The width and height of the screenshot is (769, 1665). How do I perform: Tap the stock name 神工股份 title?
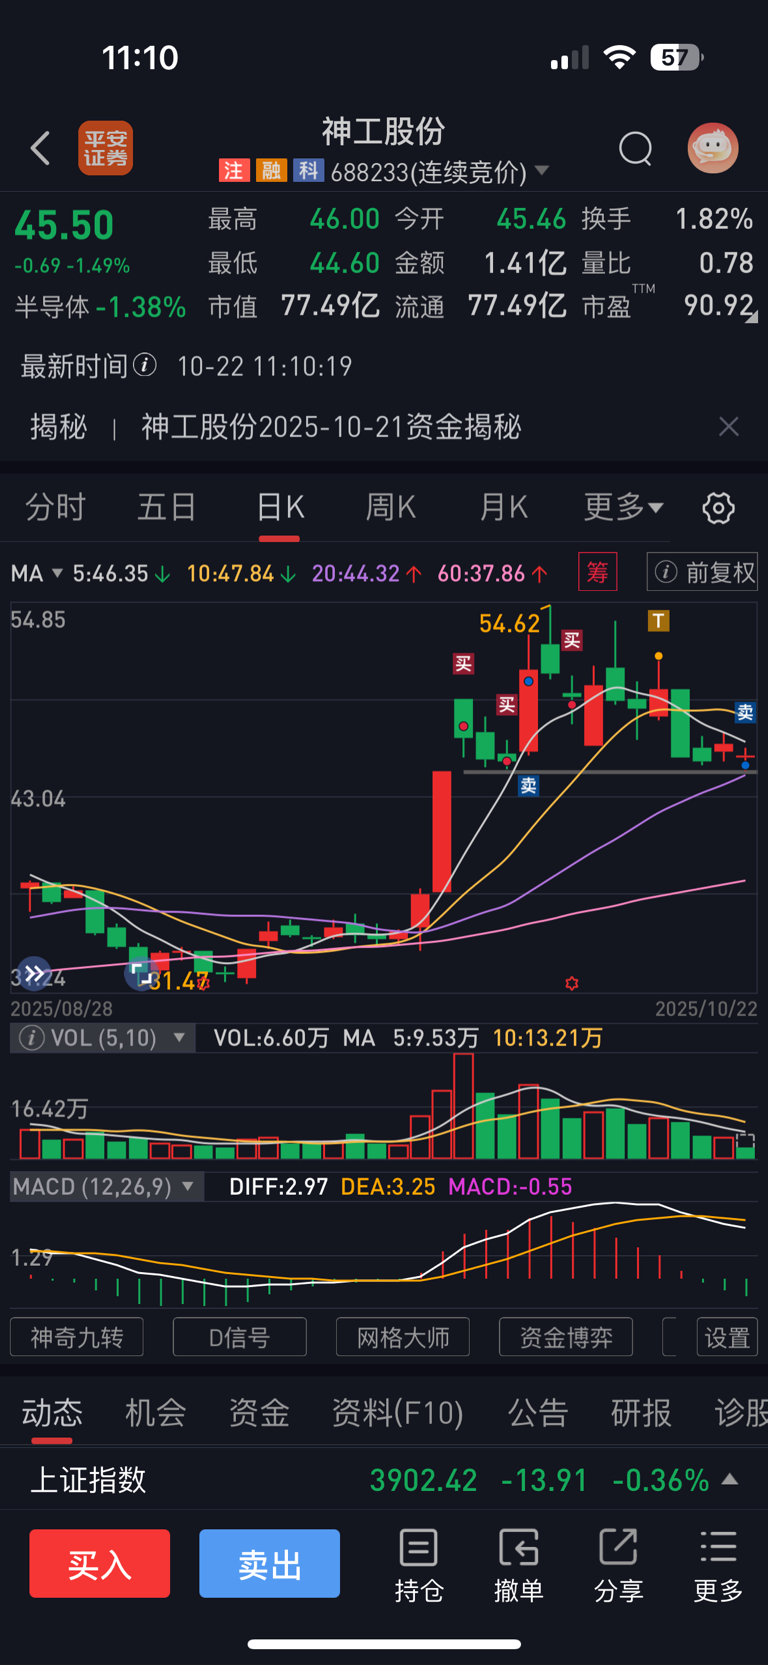pyautogui.click(x=384, y=131)
